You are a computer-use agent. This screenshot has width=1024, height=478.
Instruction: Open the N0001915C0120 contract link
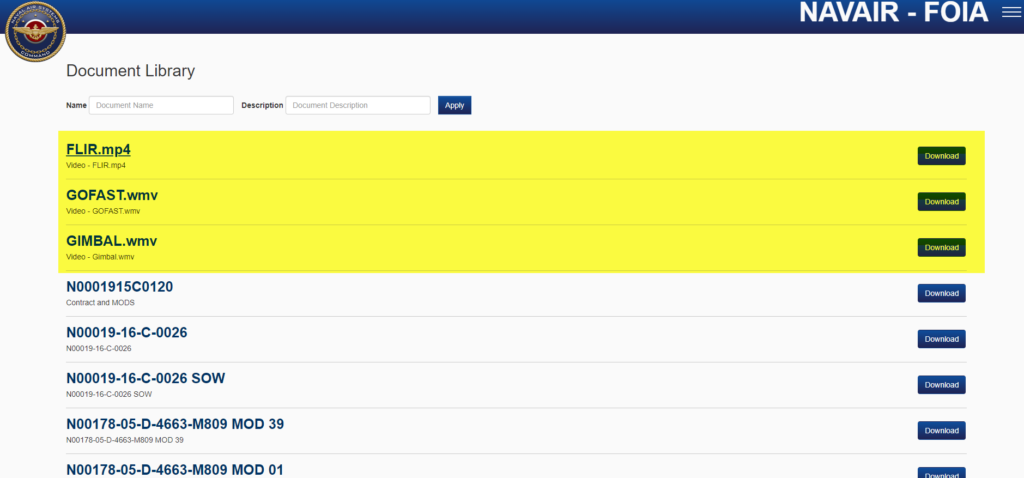tap(119, 287)
